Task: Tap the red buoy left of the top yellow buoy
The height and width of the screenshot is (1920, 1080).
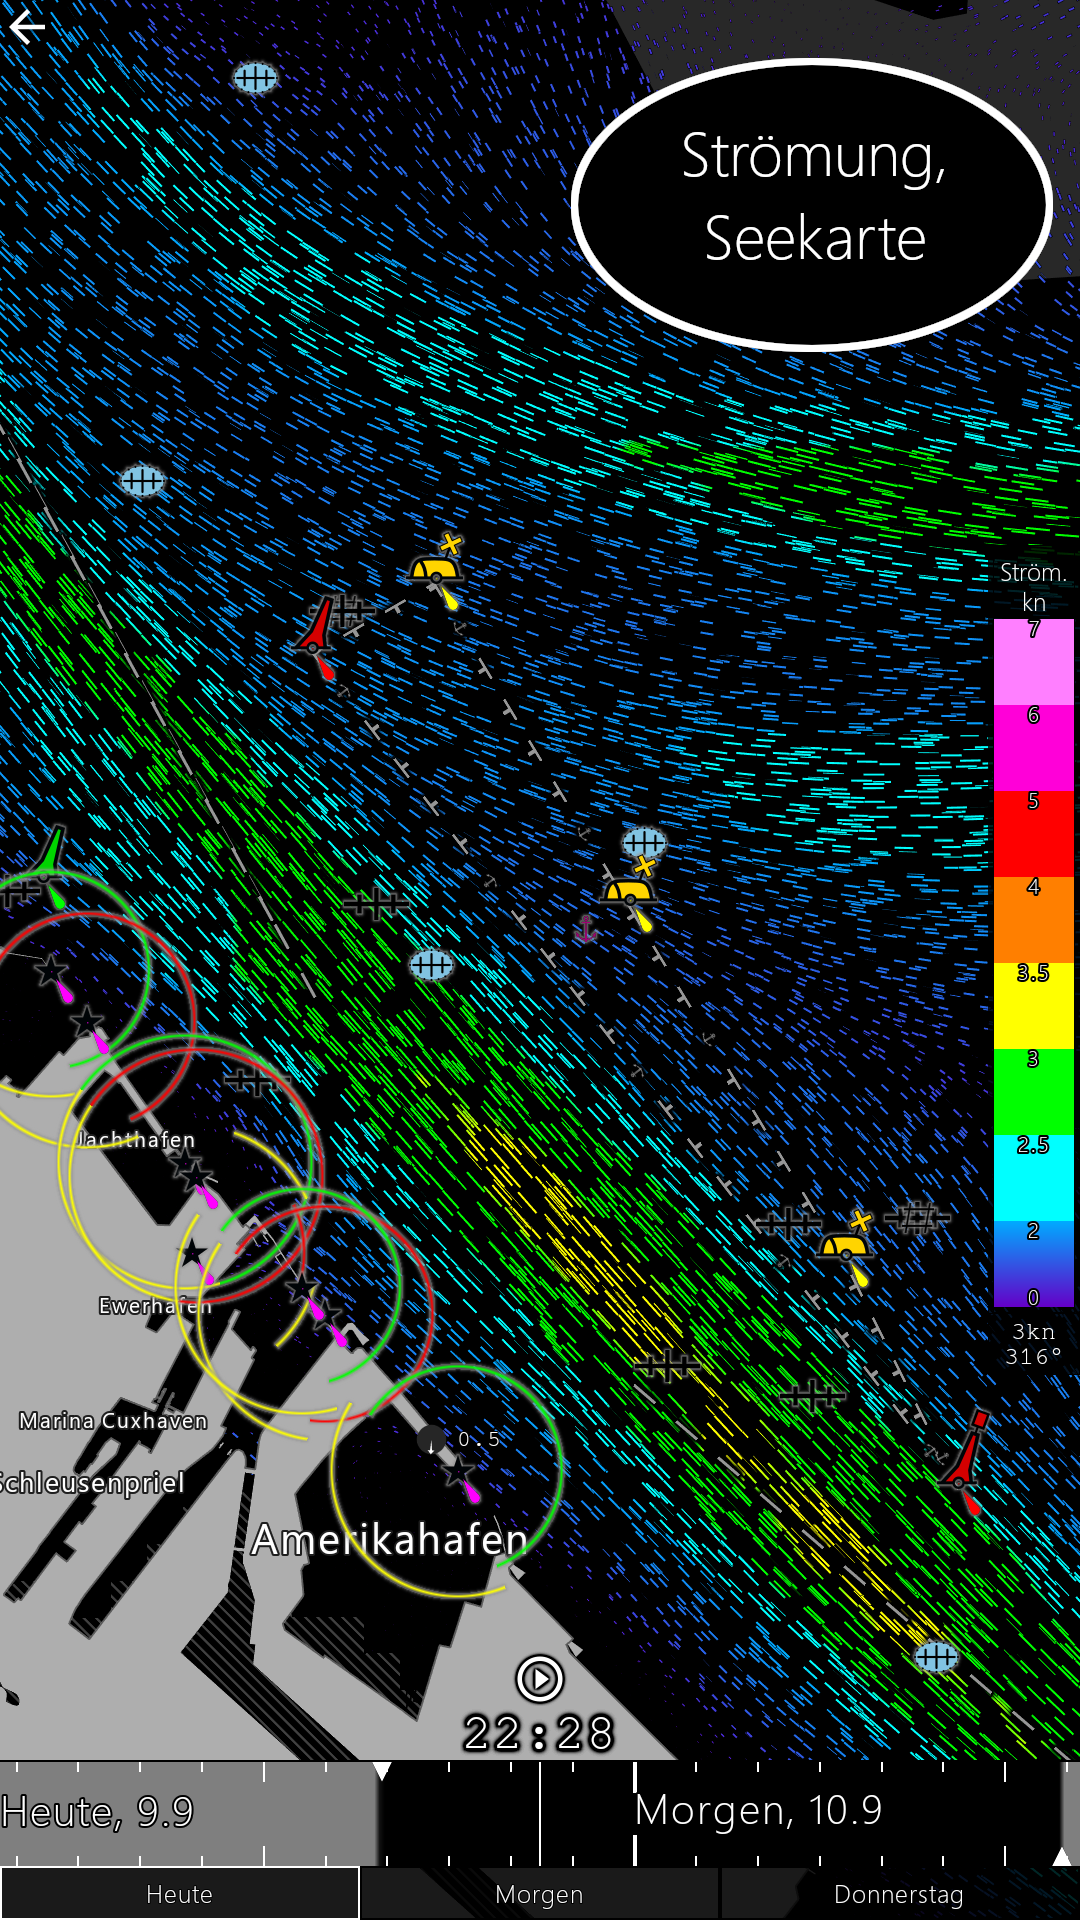Action: (x=318, y=632)
